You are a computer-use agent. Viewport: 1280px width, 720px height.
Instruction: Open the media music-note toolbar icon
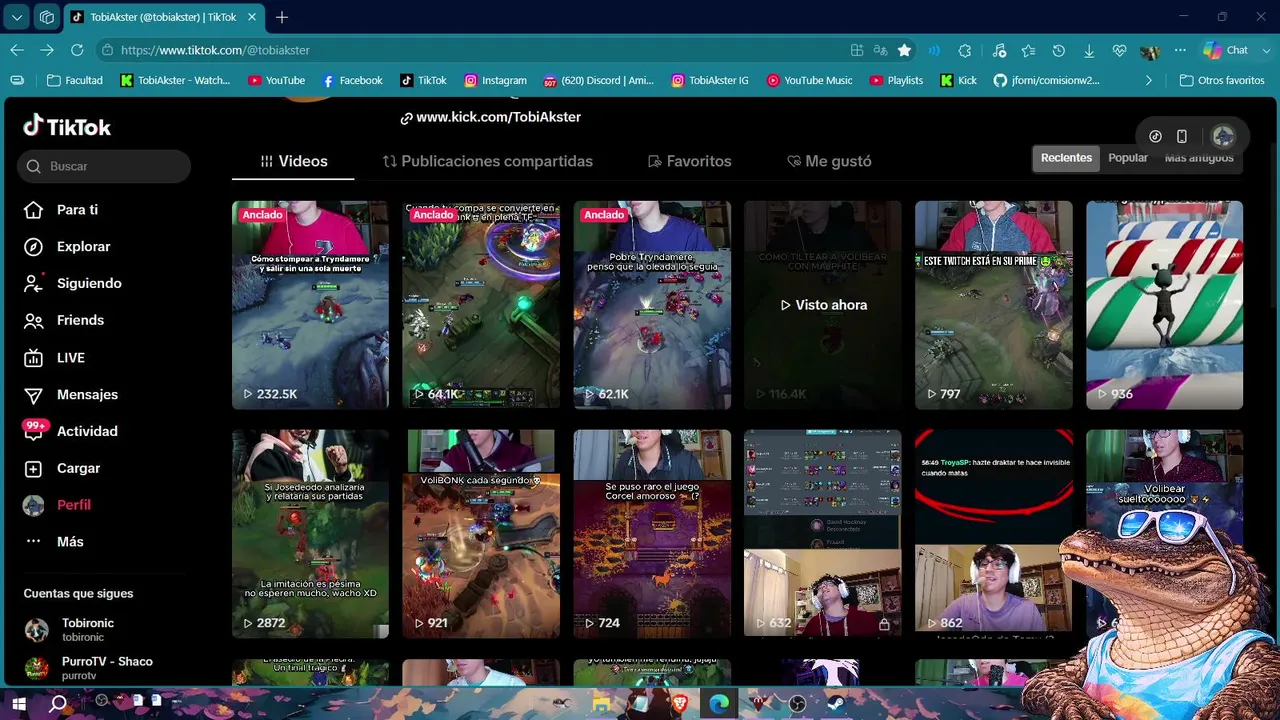[999, 50]
